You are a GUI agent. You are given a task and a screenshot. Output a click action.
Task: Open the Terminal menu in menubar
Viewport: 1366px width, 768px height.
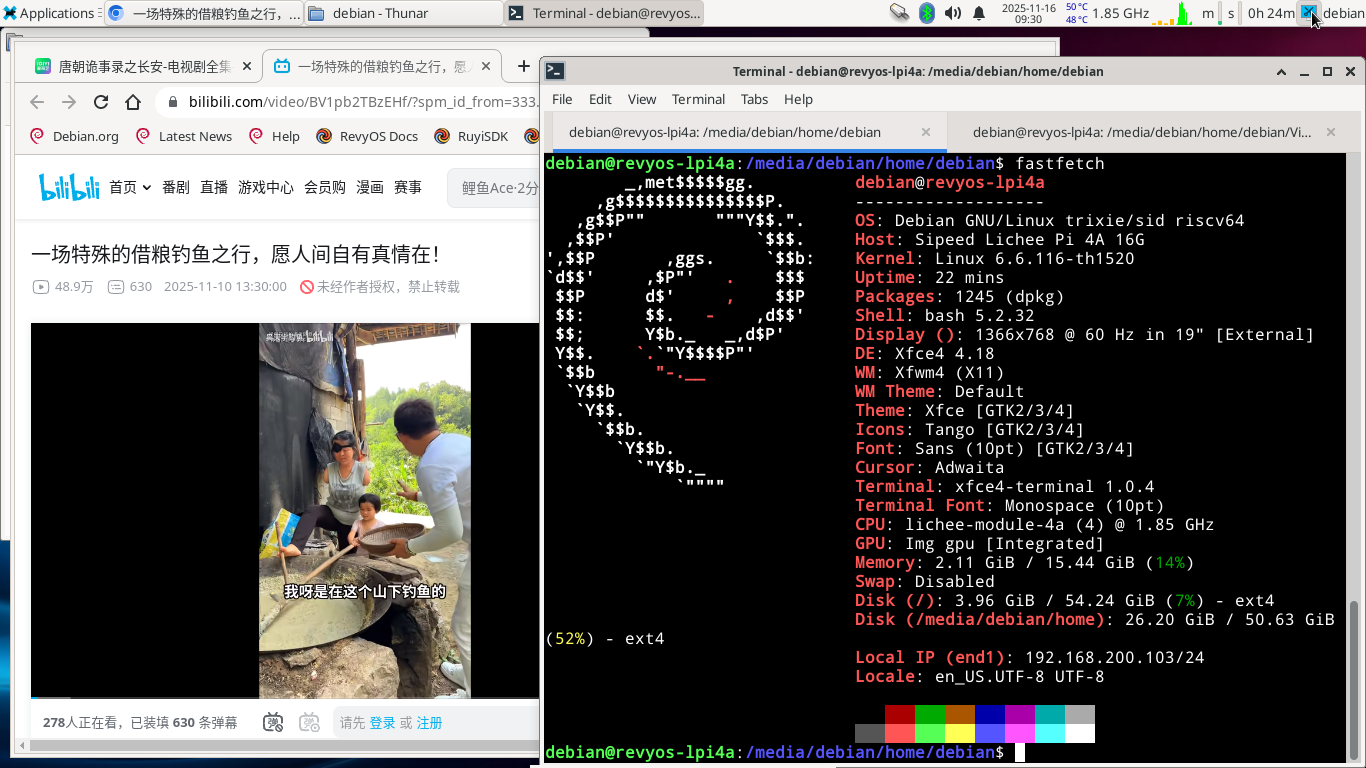[x=698, y=99]
